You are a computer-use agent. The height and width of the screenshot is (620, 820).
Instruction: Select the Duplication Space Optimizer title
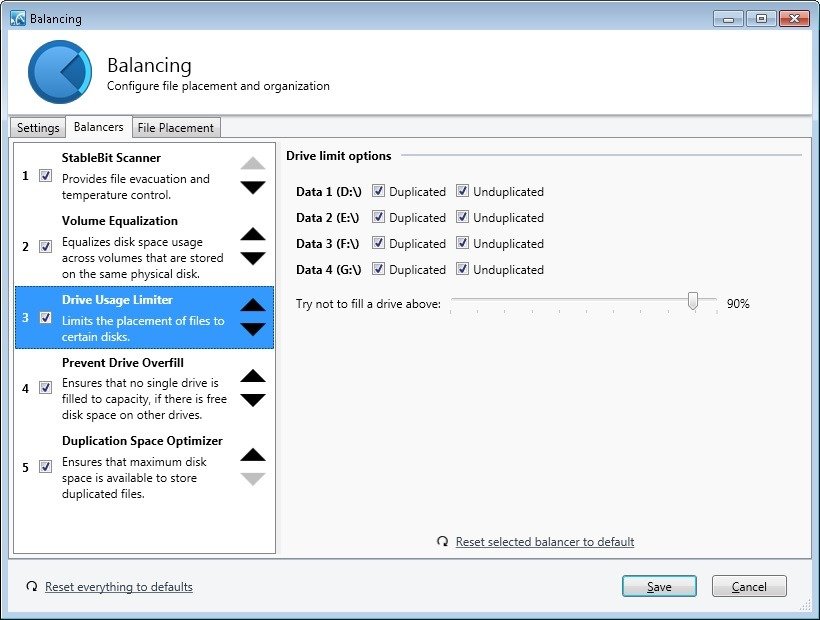(x=142, y=441)
